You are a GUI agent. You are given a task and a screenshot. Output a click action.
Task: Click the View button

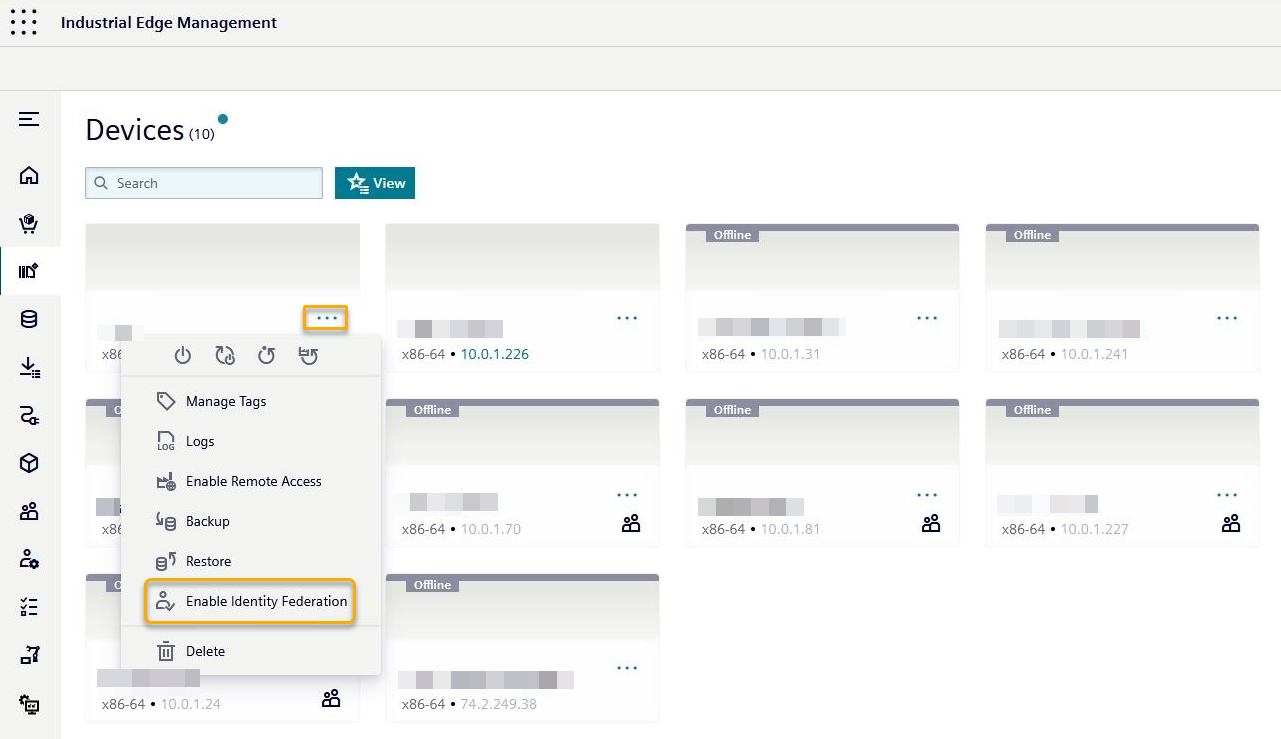pos(375,183)
